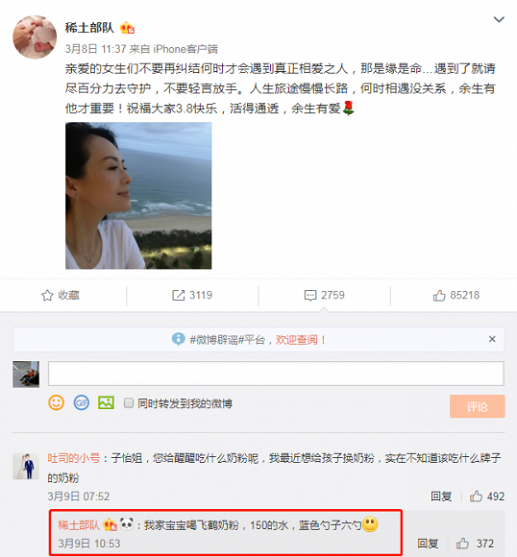
Task: Click the orange 评论 submit button
Action: (x=477, y=406)
